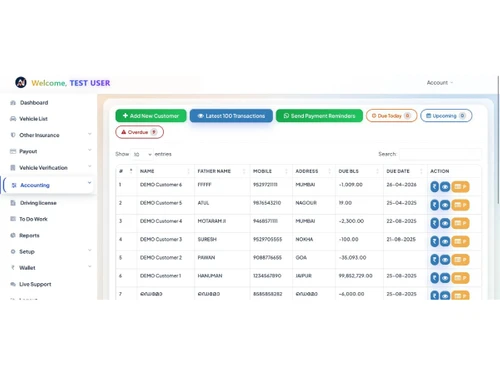Expand the Wallet submenu chevron
The width and height of the screenshot is (500, 375).
90,266
